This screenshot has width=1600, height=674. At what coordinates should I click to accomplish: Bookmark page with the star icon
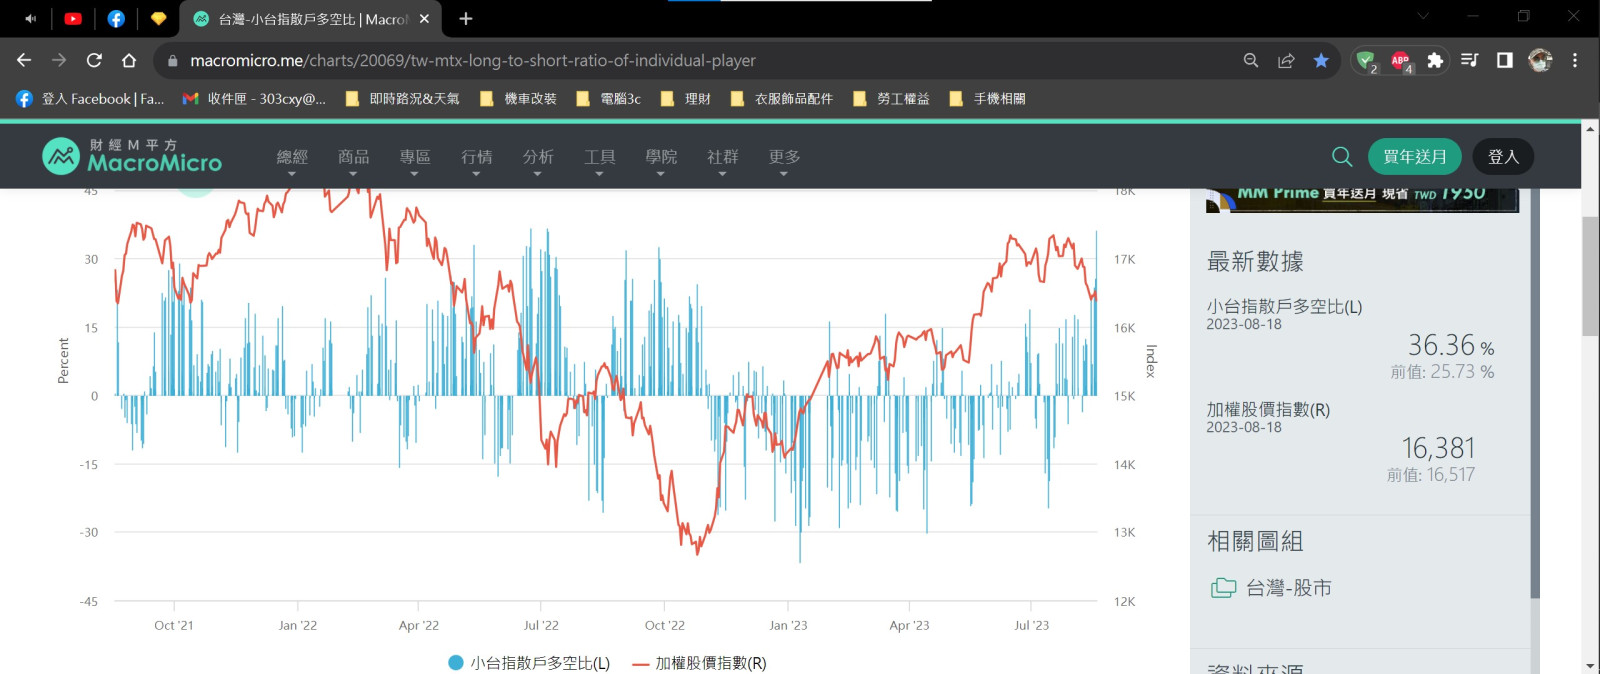point(1321,61)
